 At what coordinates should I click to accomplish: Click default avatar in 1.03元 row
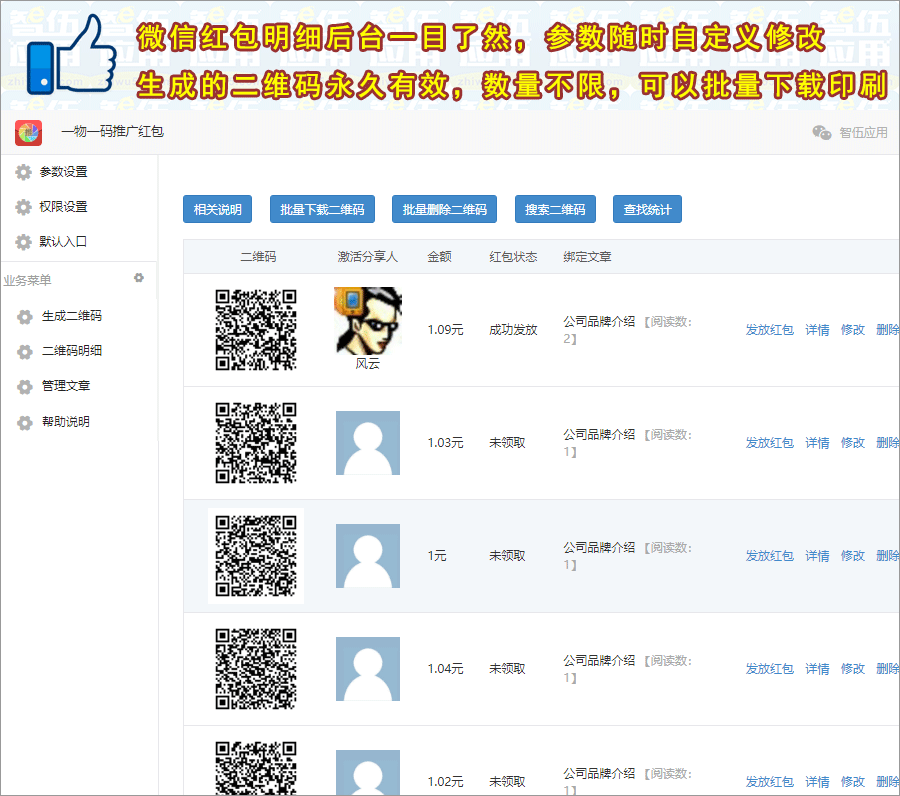pos(368,443)
